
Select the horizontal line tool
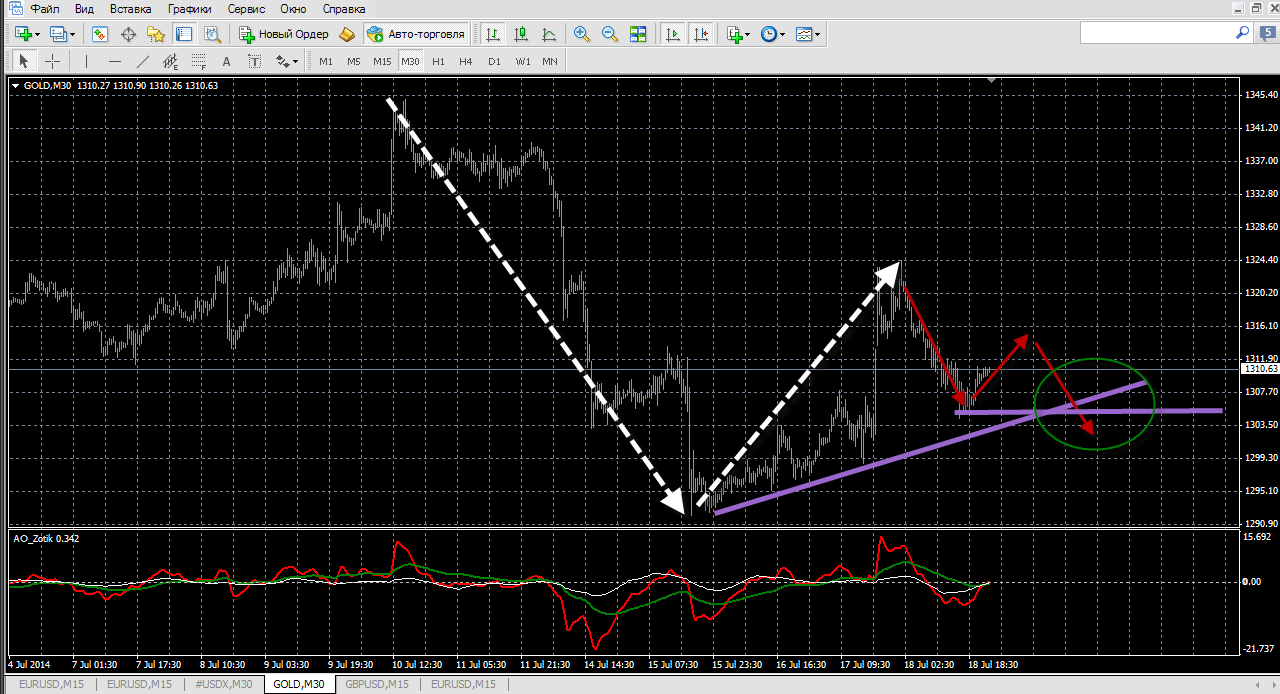click(x=114, y=61)
